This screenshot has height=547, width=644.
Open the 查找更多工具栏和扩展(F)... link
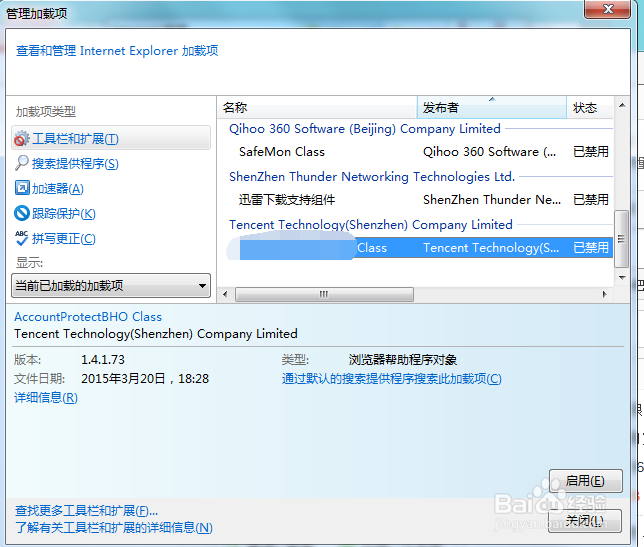pos(86,511)
